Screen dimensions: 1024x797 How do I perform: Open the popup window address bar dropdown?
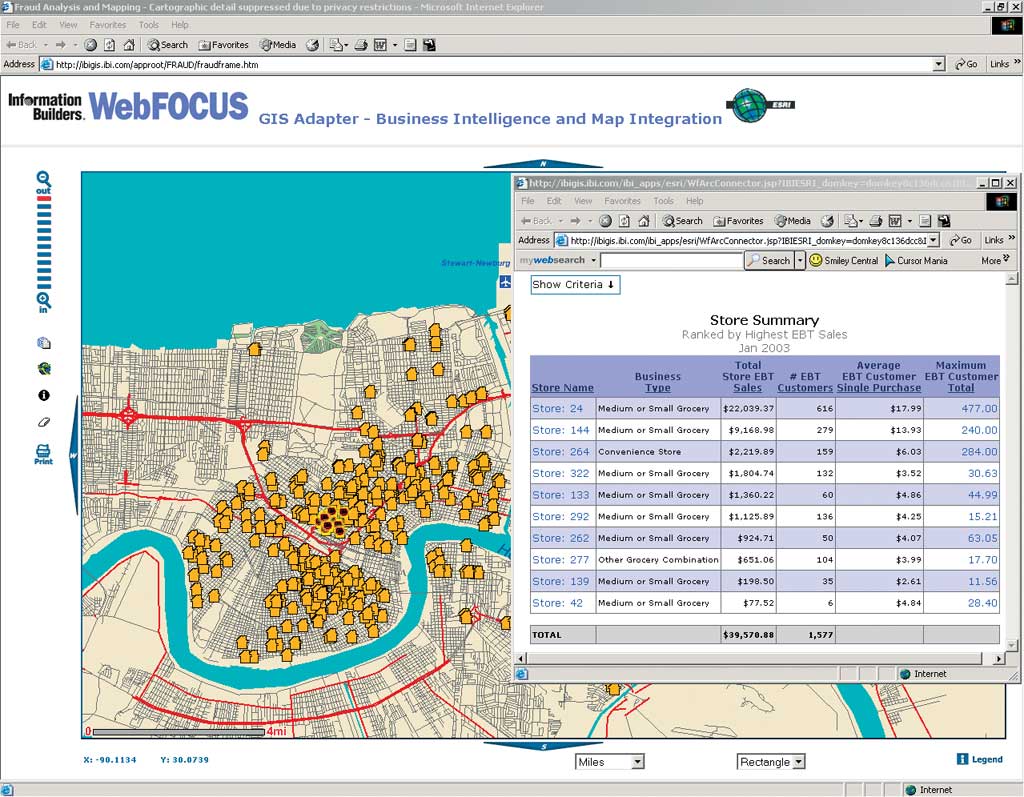933,241
